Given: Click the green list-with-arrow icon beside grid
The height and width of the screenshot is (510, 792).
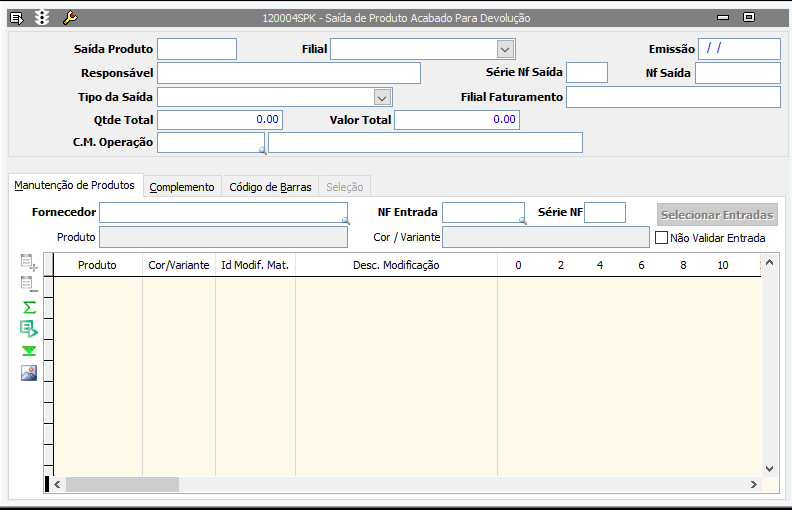Looking at the screenshot, I should pos(29,328).
